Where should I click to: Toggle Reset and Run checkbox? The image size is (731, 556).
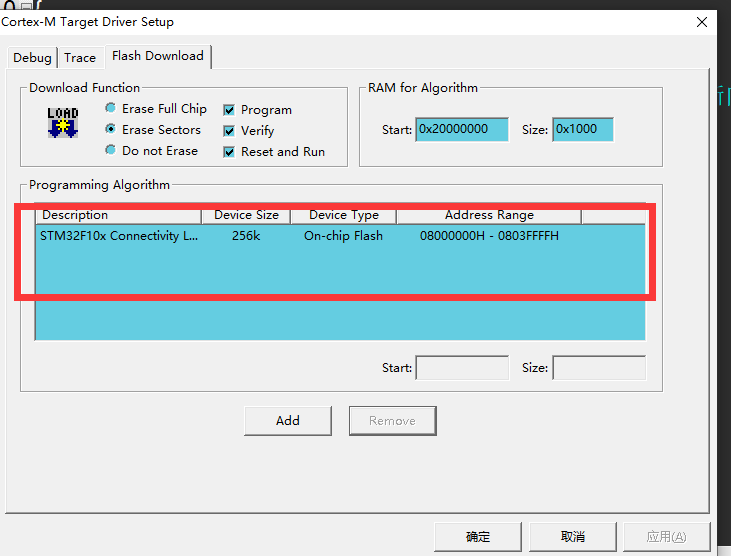coord(229,152)
